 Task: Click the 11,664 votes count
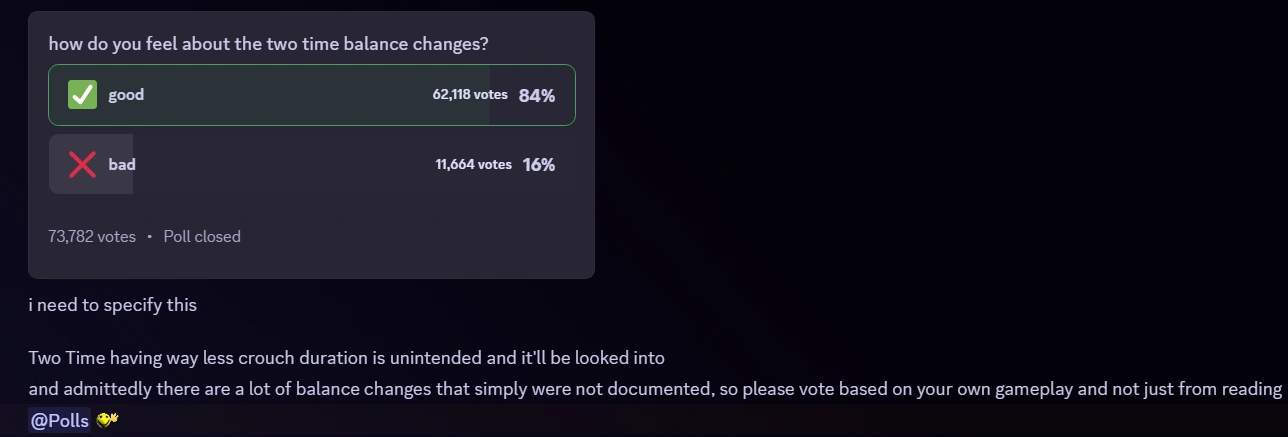(473, 164)
